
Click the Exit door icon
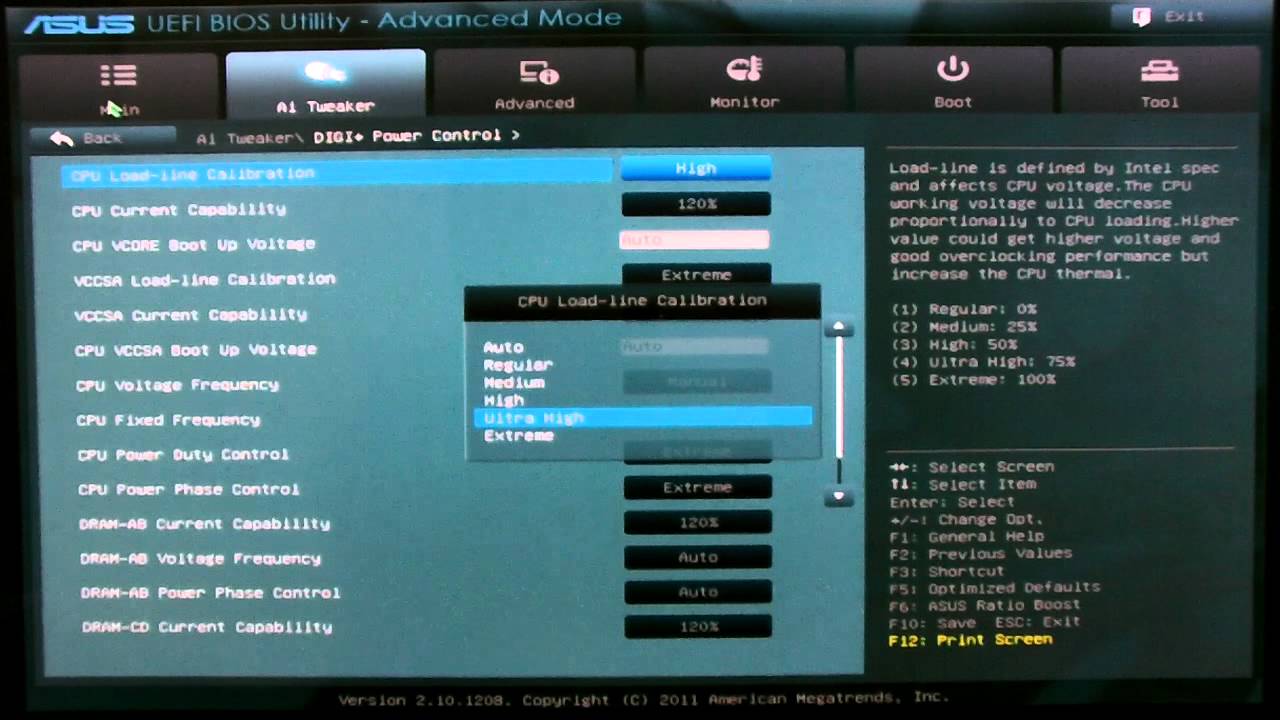coord(1141,17)
